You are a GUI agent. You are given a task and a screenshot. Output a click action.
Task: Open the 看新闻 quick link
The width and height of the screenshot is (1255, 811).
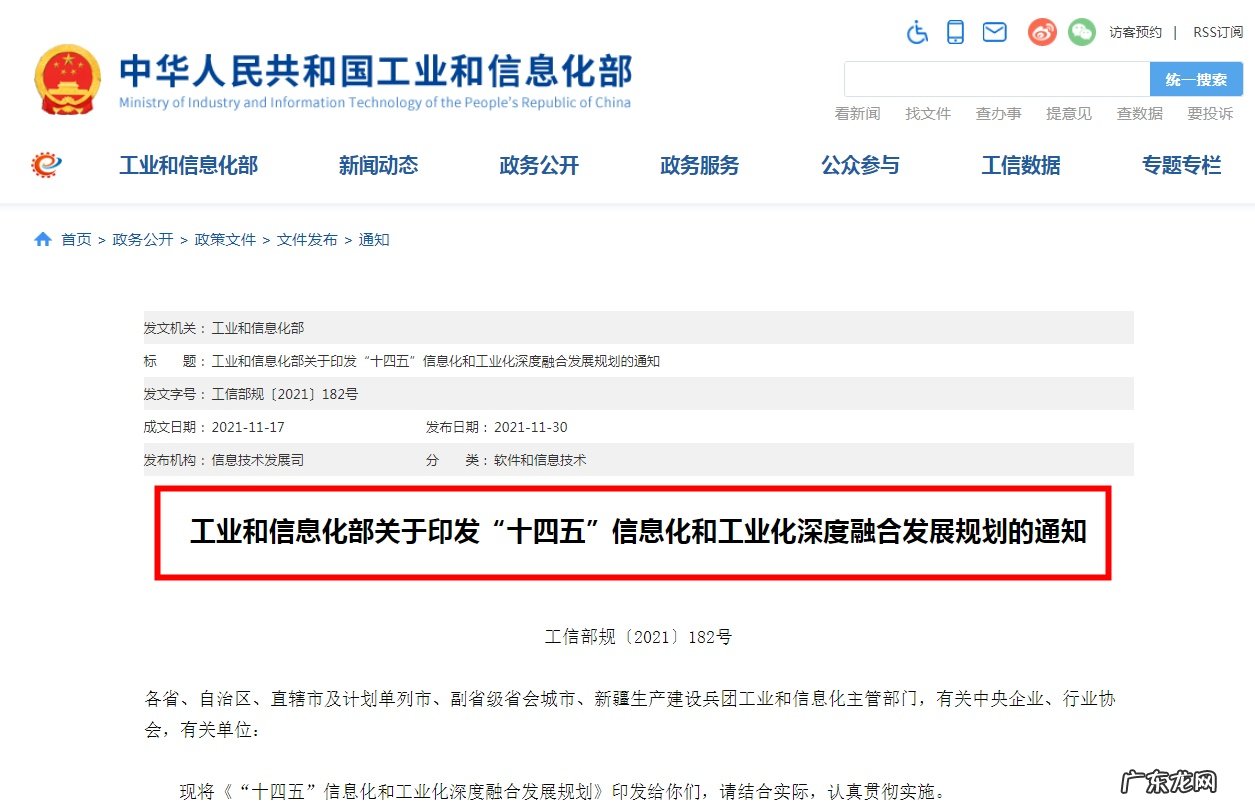pos(857,113)
